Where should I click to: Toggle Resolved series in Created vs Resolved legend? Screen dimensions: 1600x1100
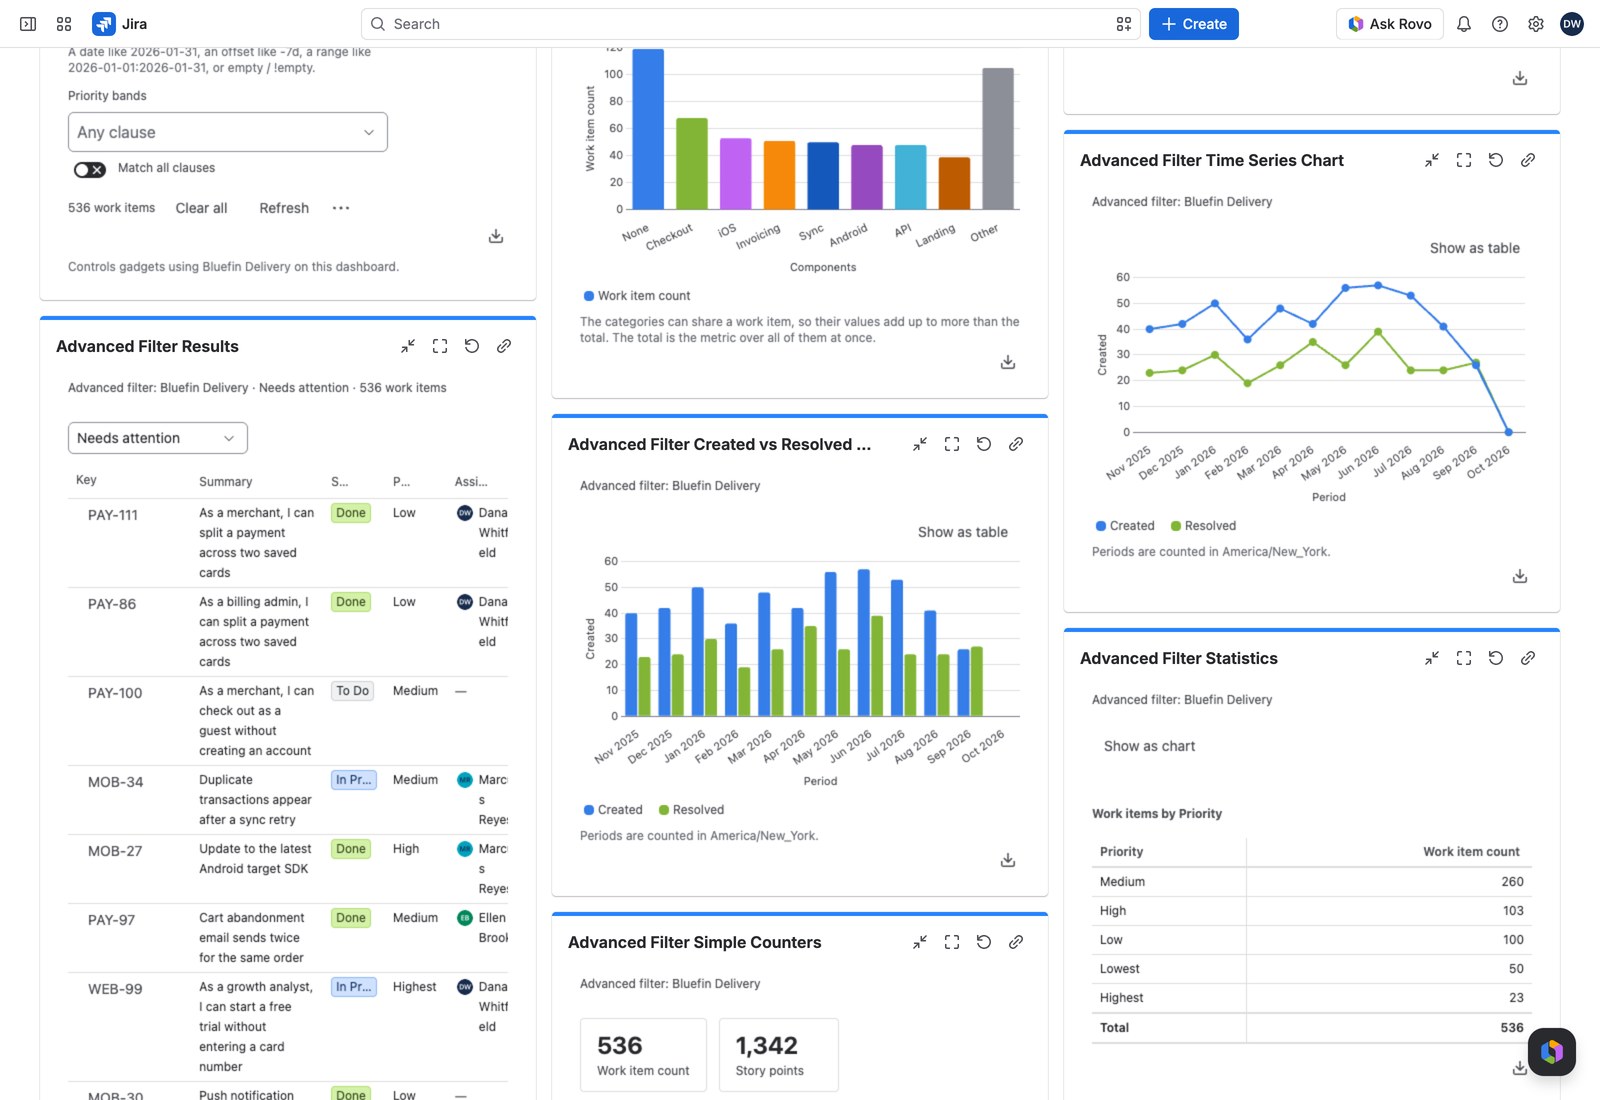point(691,810)
